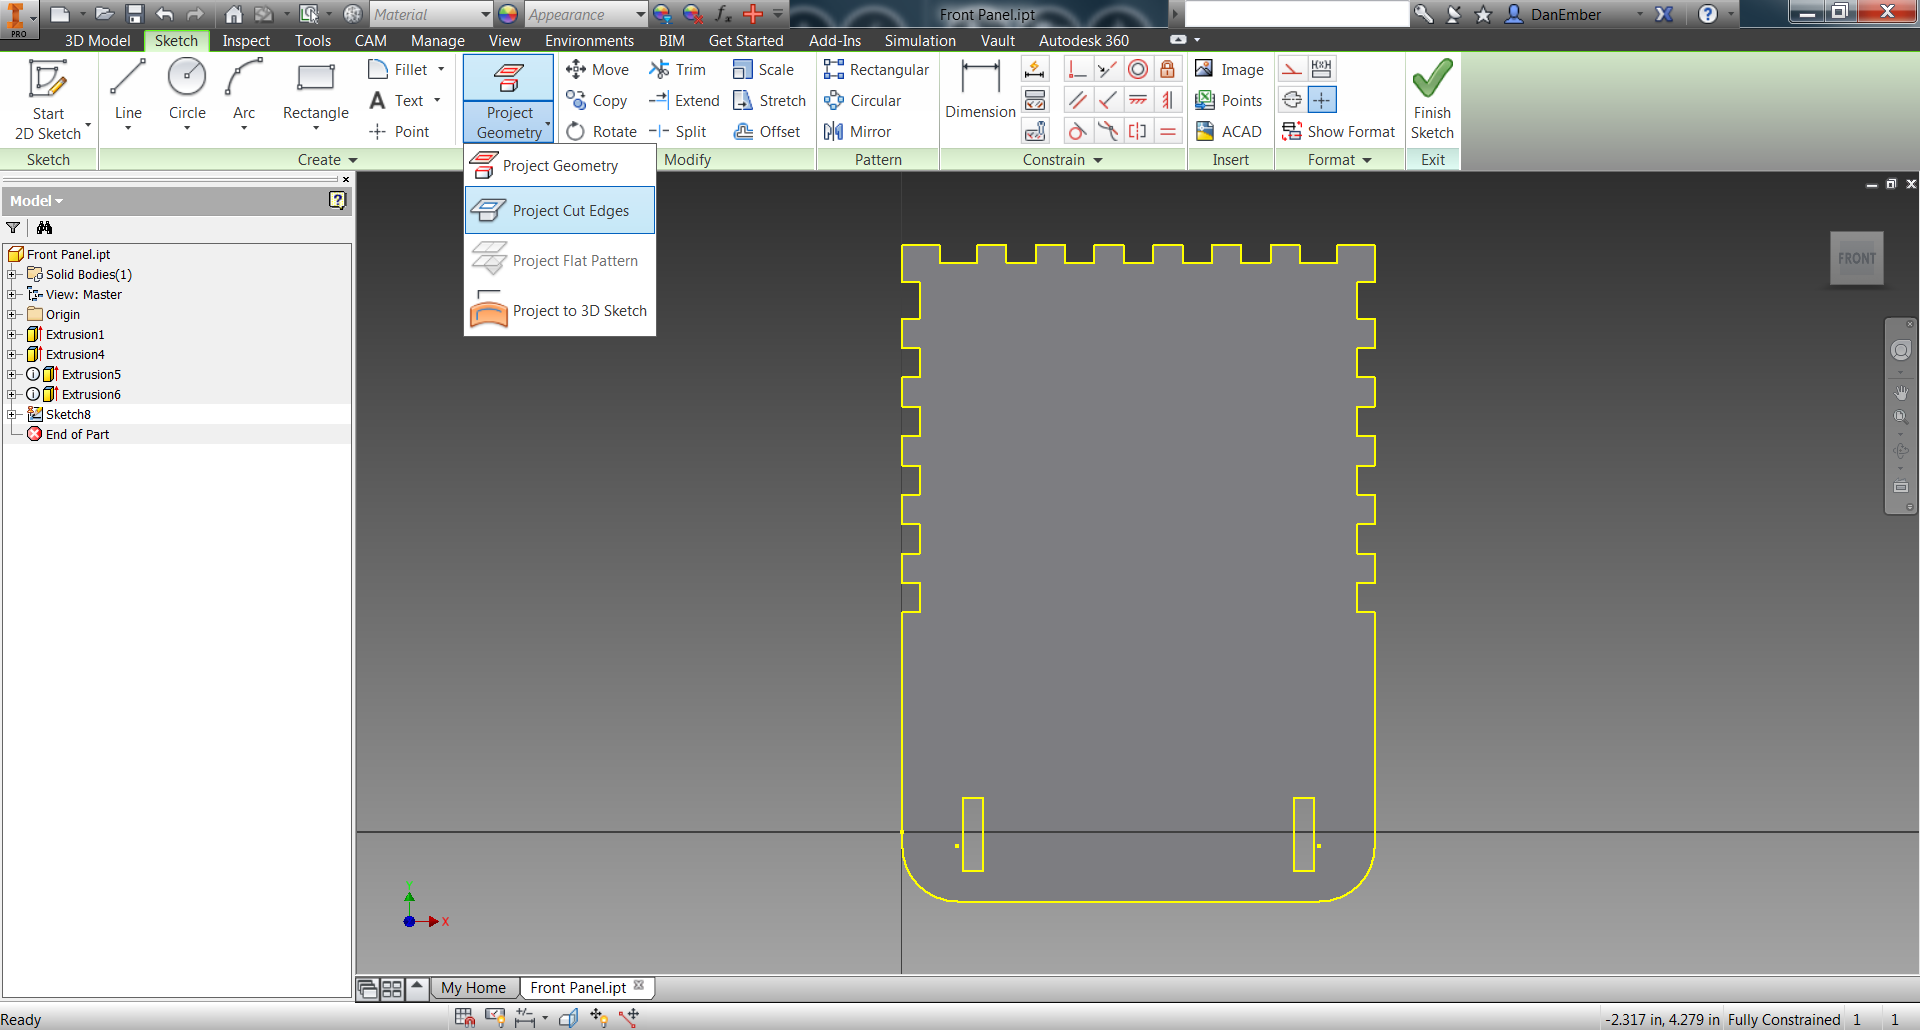This screenshot has width=1920, height=1030.
Task: Open the Fillet dropdown arrow
Action: pos(441,69)
